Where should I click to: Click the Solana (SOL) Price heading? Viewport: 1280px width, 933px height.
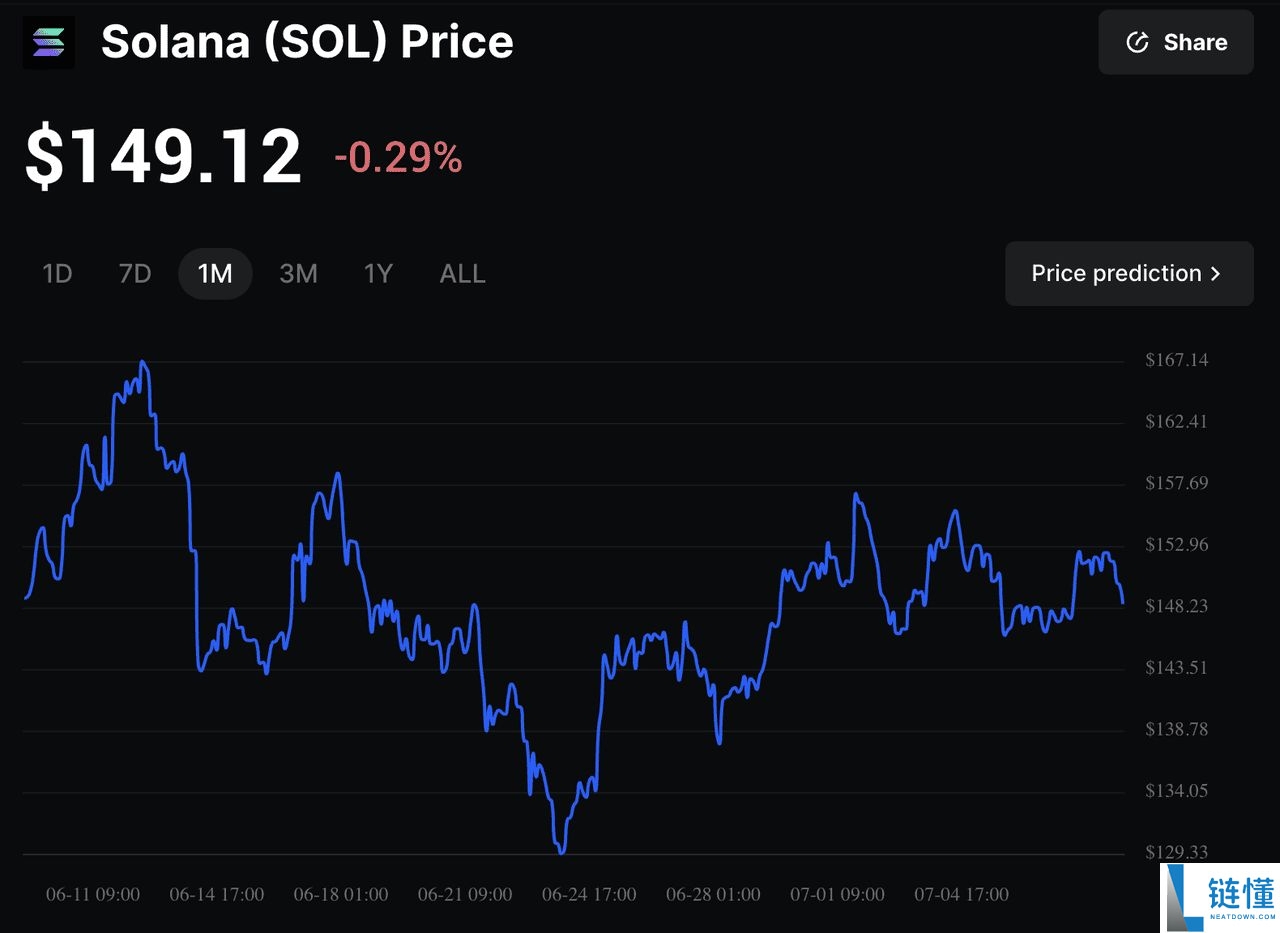click(307, 42)
